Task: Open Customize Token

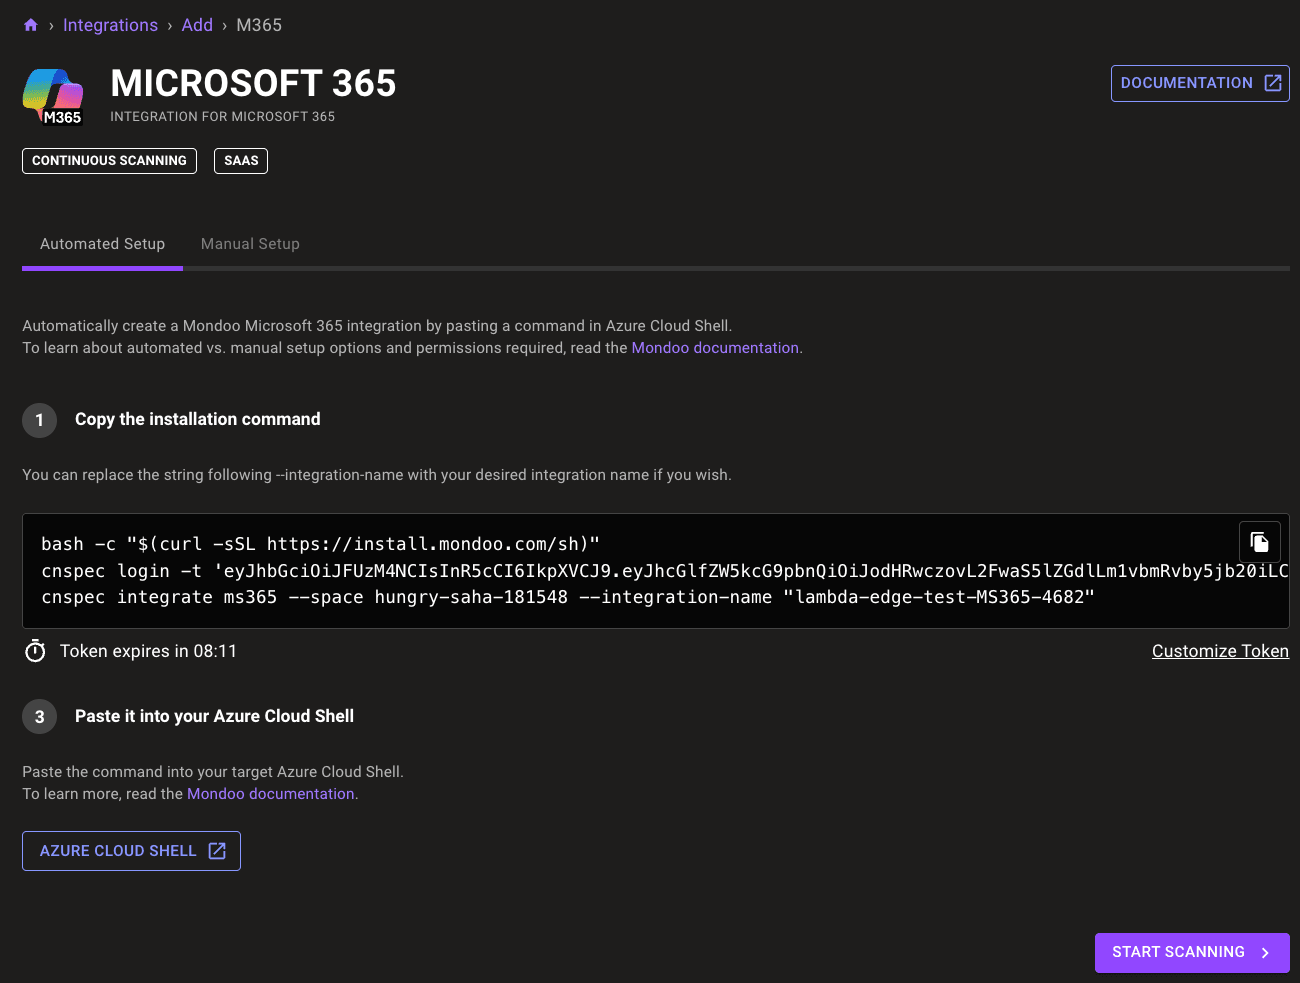Action: pos(1220,651)
